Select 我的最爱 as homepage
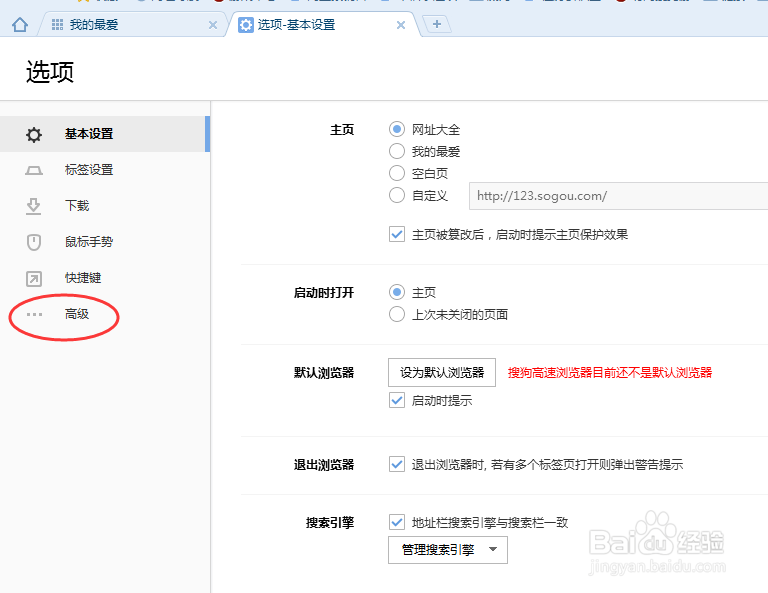 pyautogui.click(x=397, y=151)
